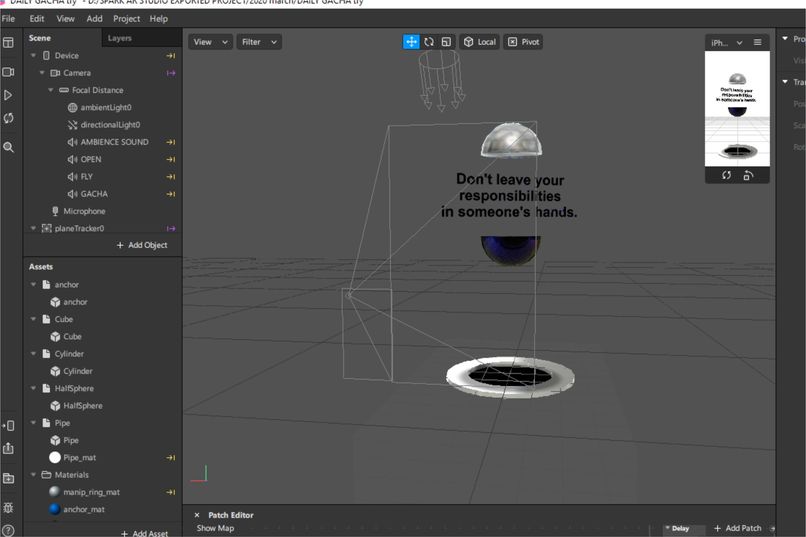The height and width of the screenshot is (537, 806).
Task: Toggle Local coordinate mode
Action: [x=480, y=42]
